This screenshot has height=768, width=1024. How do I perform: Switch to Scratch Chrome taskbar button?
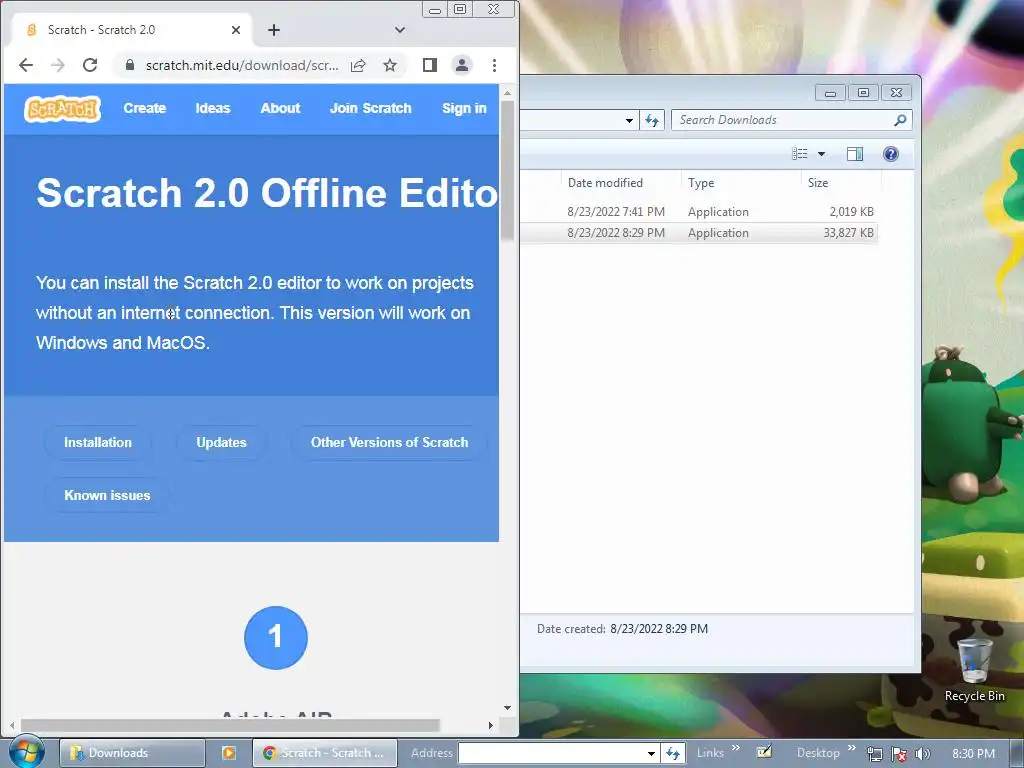tap(325, 753)
